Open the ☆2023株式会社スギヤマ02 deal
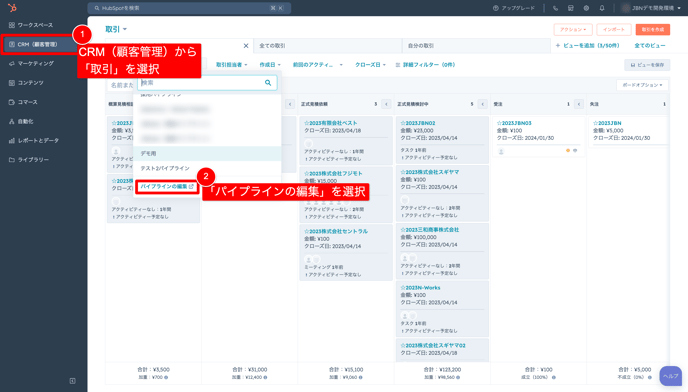 click(433, 346)
